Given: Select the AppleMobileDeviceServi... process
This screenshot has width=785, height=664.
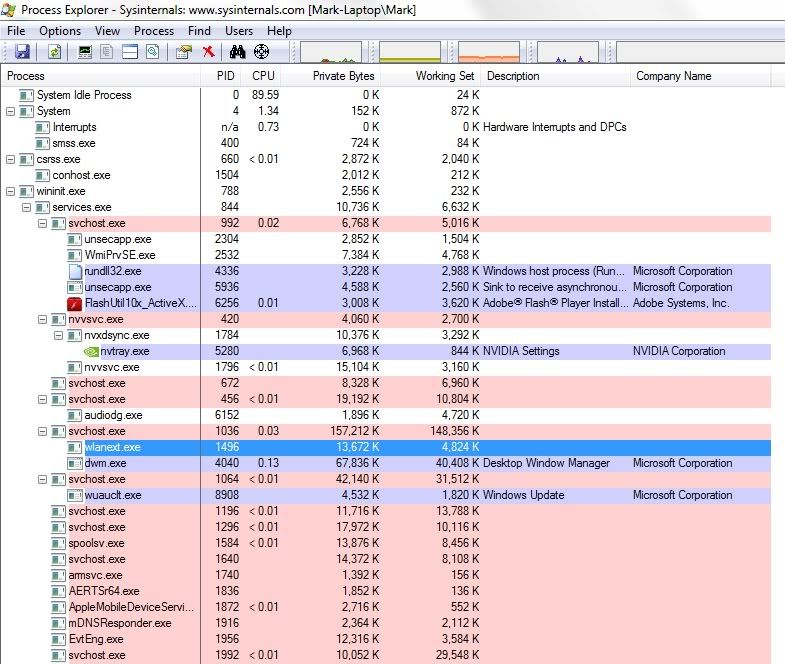Looking at the screenshot, I should 385,607.
